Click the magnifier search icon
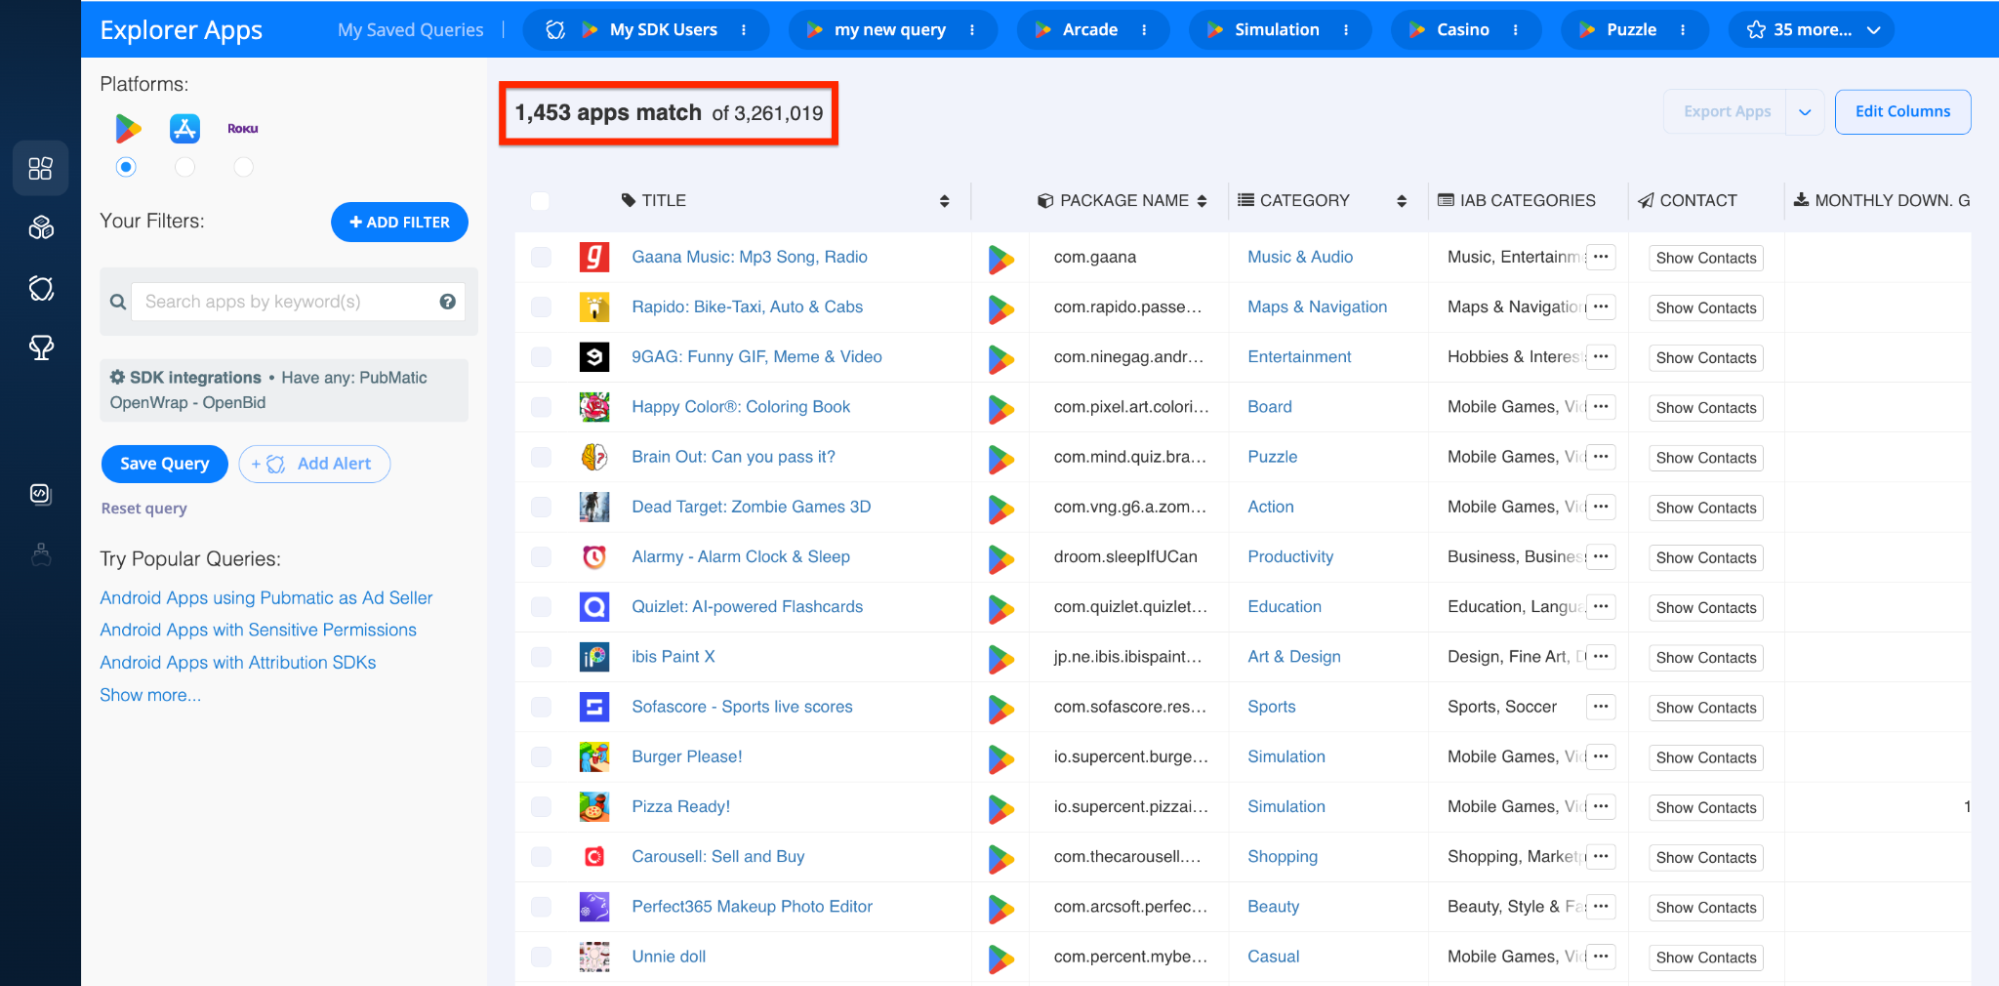Screen dimensions: 1999x986 pos(118,301)
